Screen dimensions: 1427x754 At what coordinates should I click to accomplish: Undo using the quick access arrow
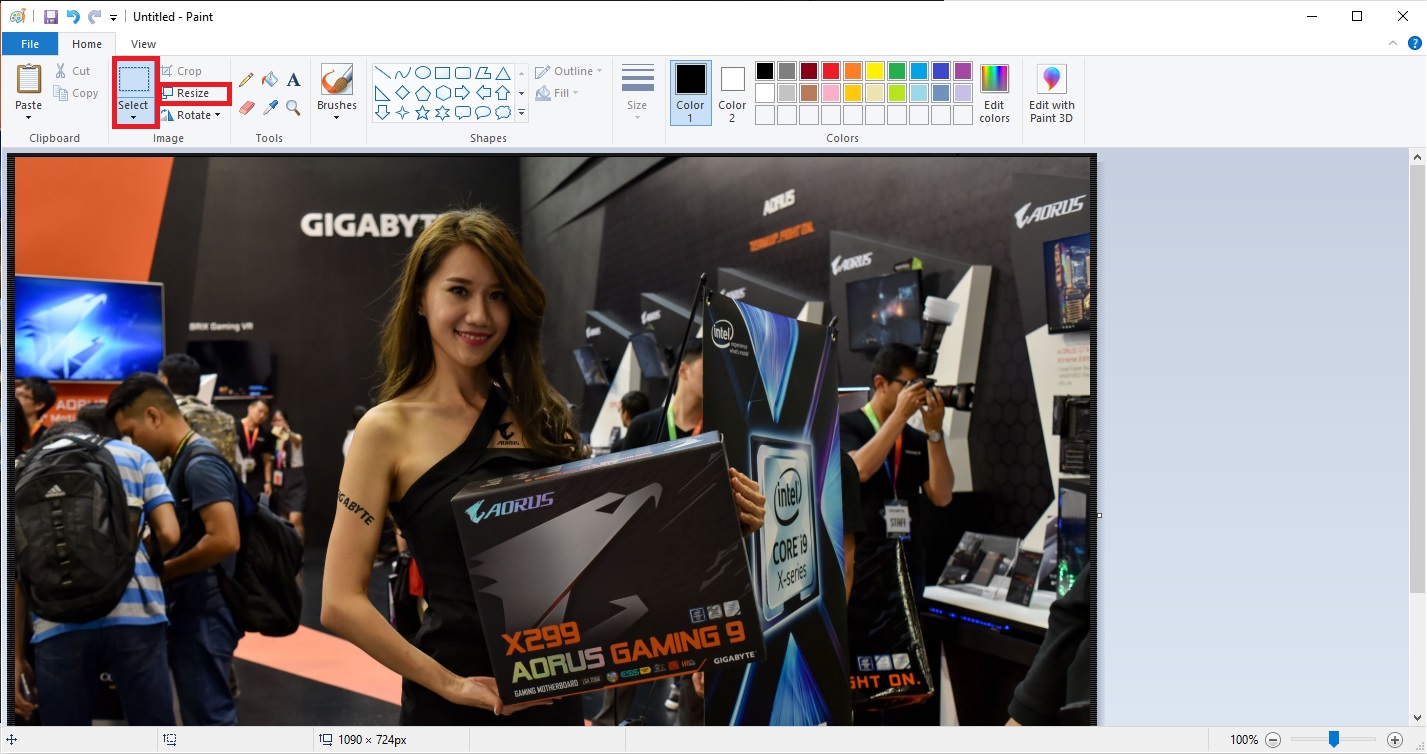click(73, 17)
